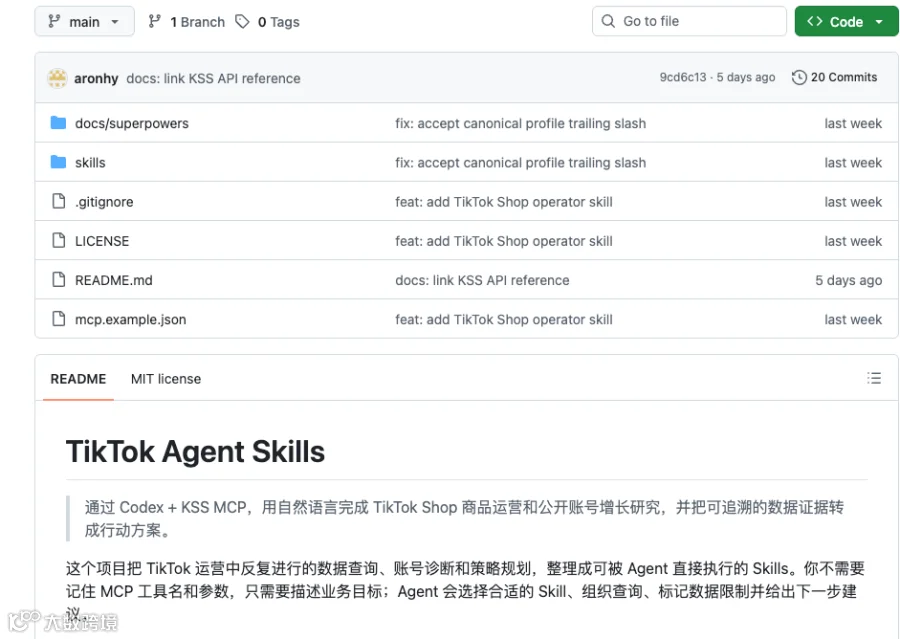Click the aronhy user avatar
Viewport: 900px width, 639px height.
57,78
